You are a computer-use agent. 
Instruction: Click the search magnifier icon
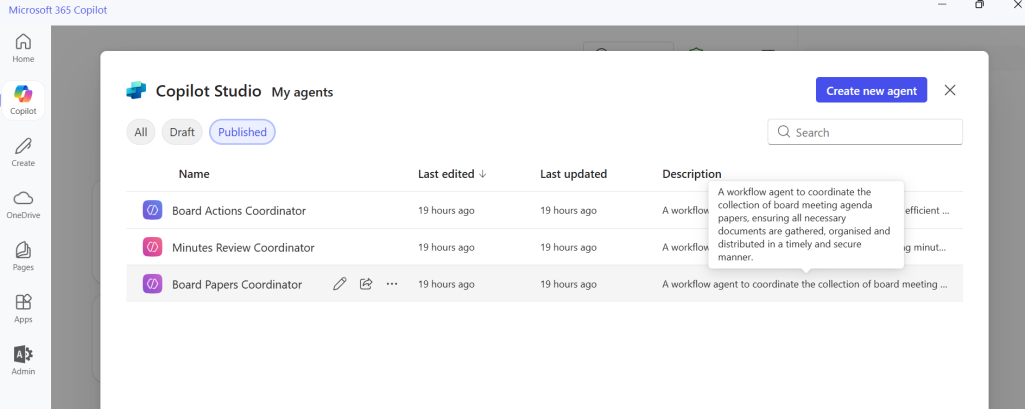pos(783,132)
